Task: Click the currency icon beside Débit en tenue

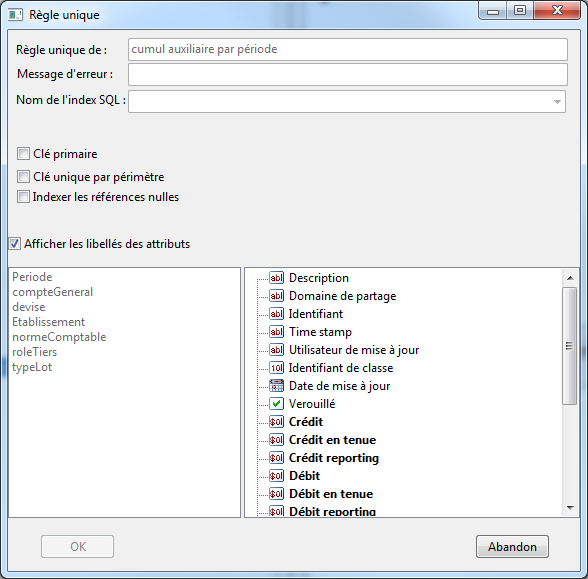Action: coord(276,494)
